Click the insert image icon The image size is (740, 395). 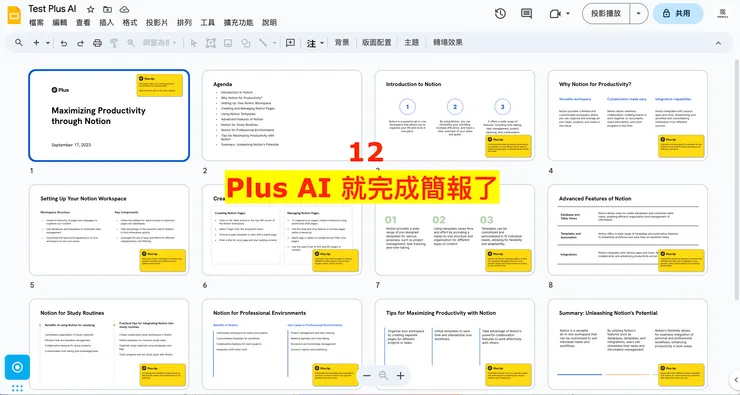228,43
